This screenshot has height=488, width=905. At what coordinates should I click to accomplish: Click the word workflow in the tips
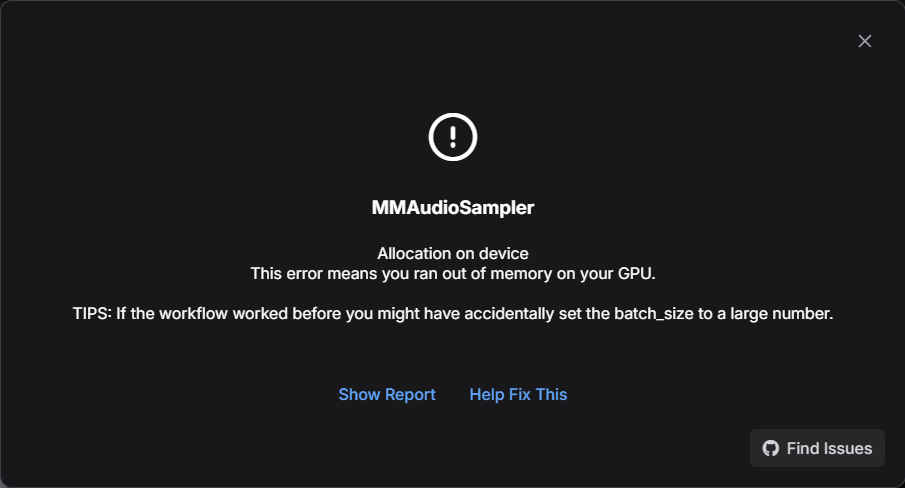point(194,314)
